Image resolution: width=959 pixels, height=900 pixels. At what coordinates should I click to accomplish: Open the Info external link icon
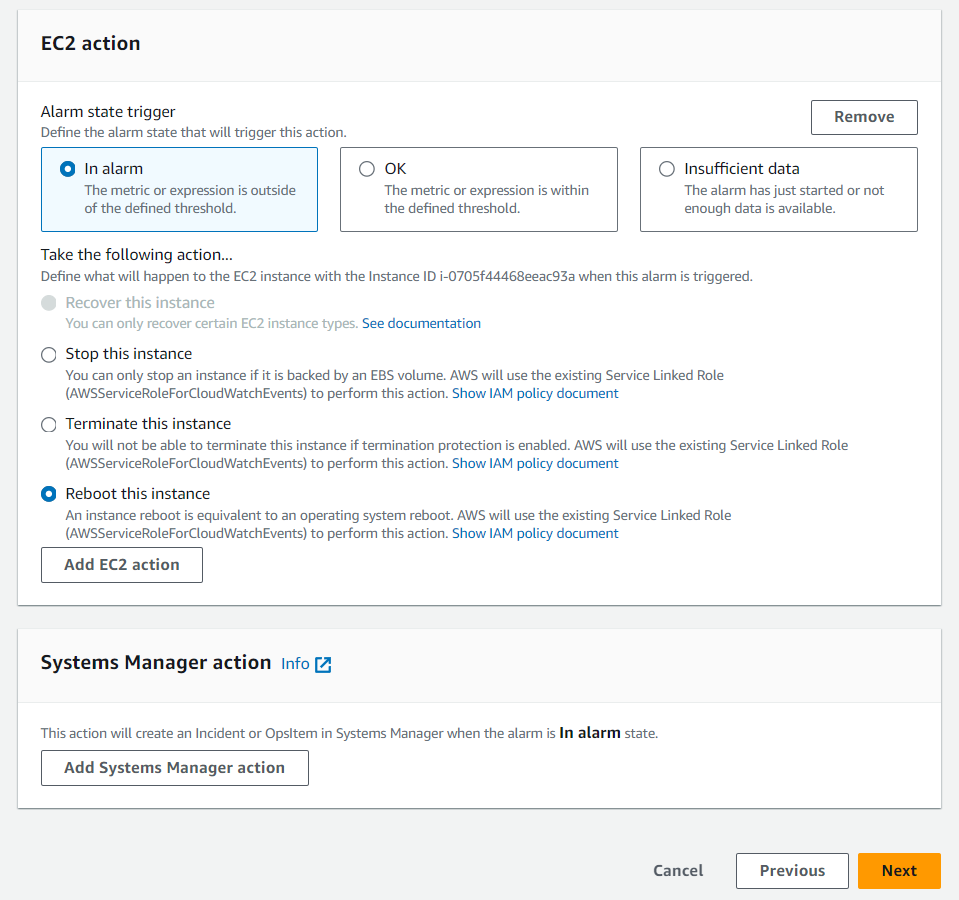coord(323,664)
